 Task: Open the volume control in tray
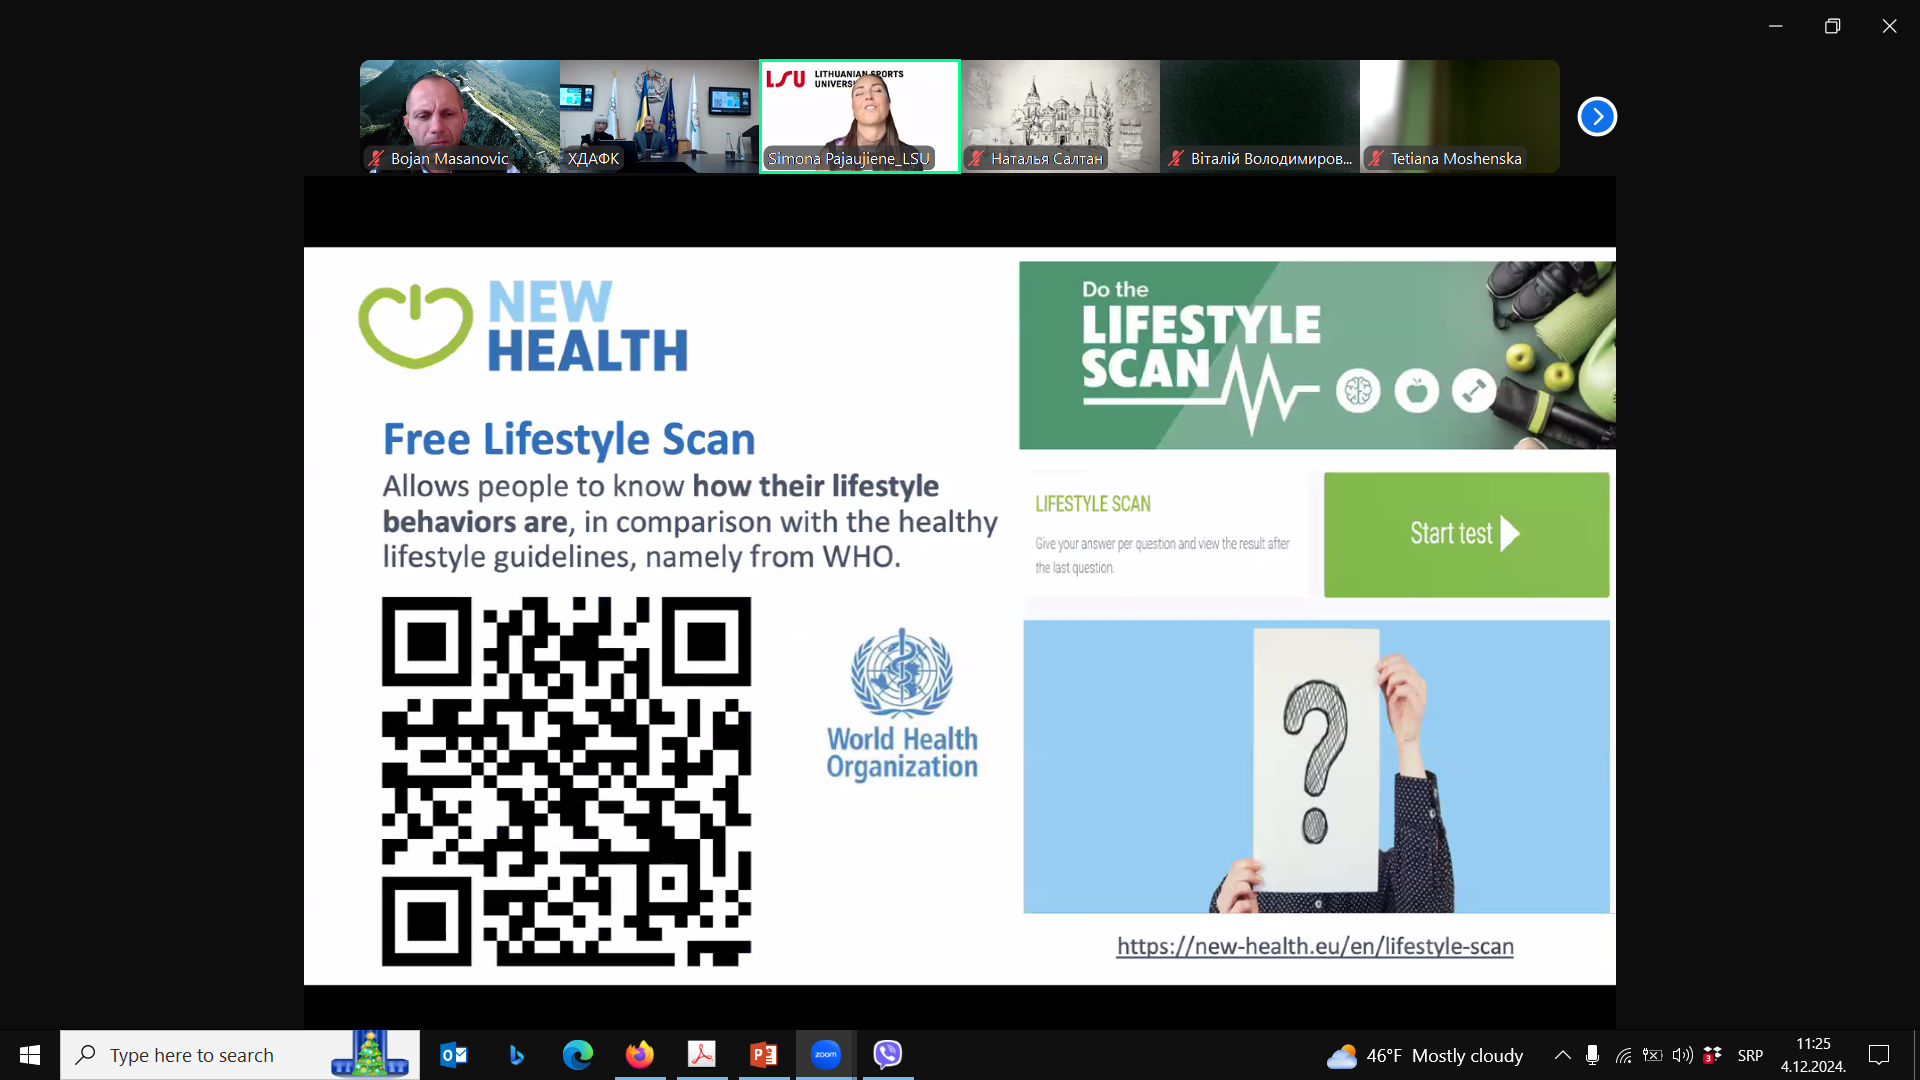pyautogui.click(x=1683, y=1055)
